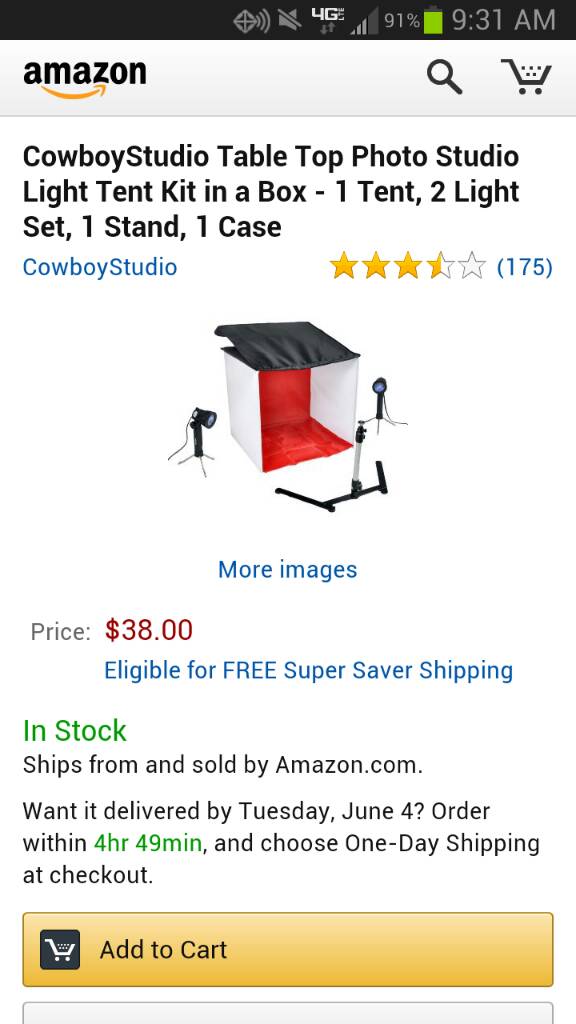Open Eligible for FREE Super Saver Shipping
Screen dimensions: 576x1024
(308, 671)
